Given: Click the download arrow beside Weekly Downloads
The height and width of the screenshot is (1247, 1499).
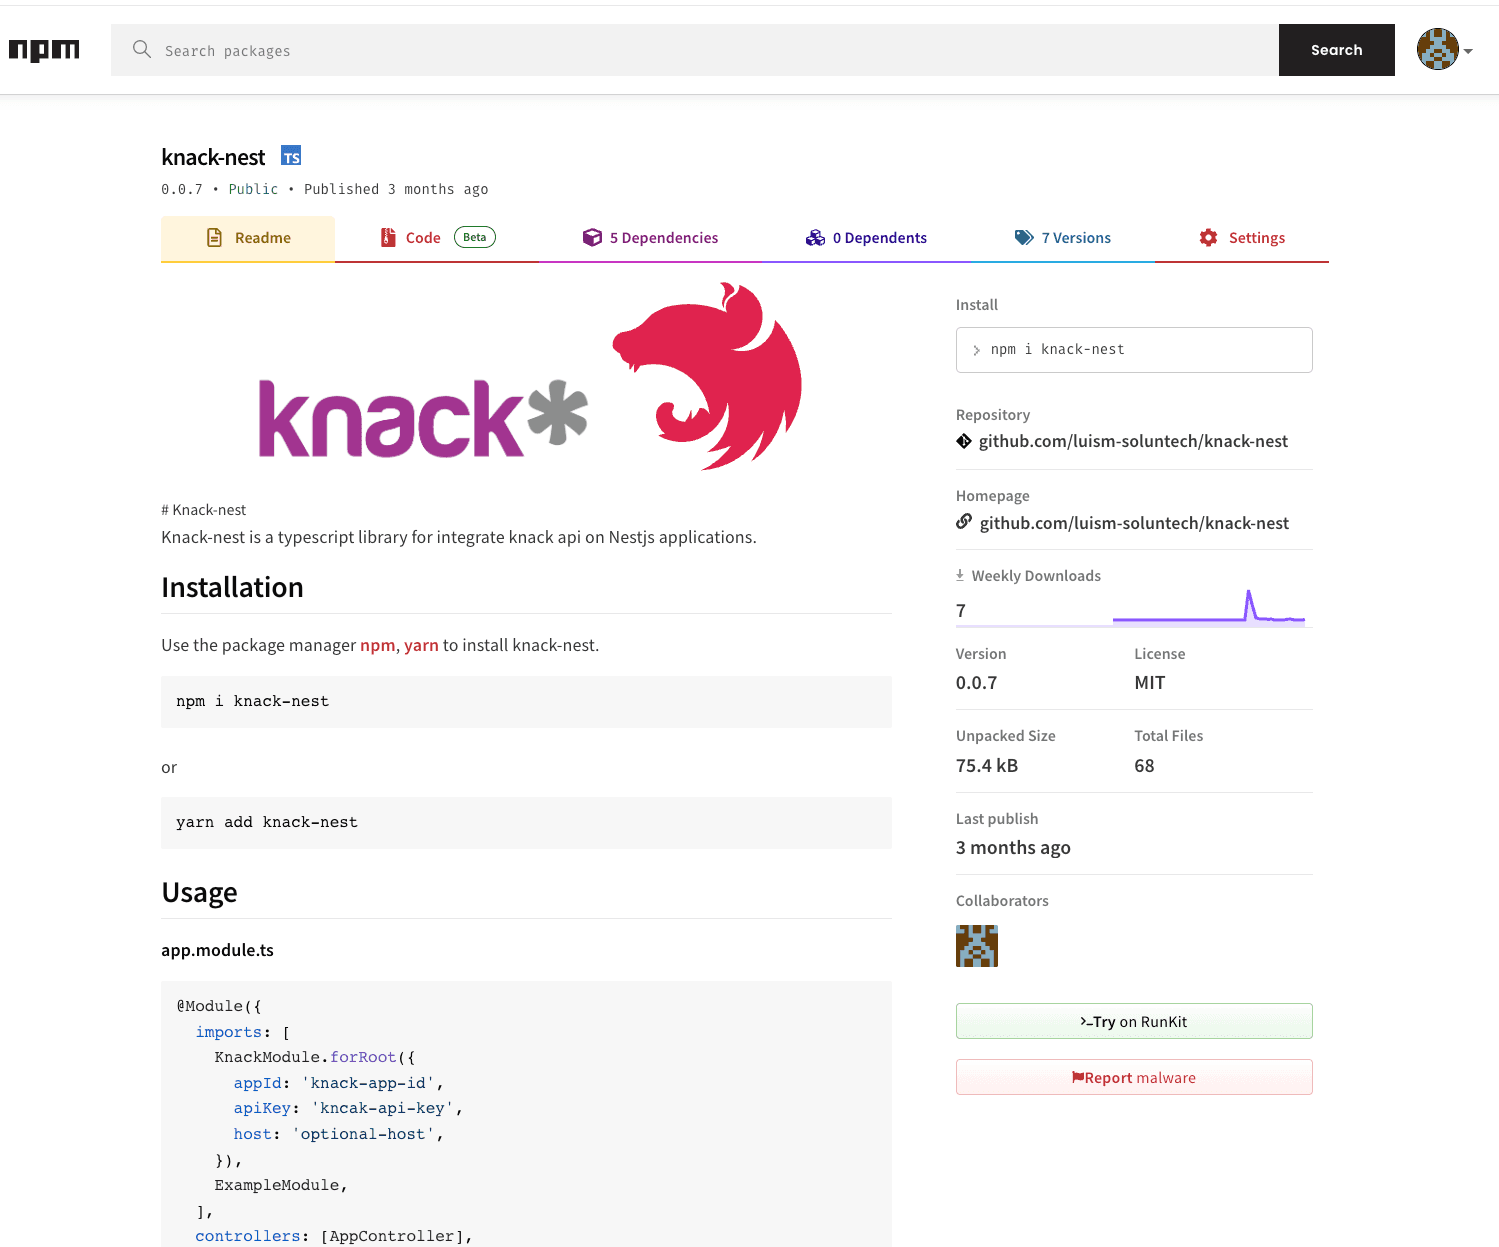Looking at the screenshot, I should tap(960, 574).
